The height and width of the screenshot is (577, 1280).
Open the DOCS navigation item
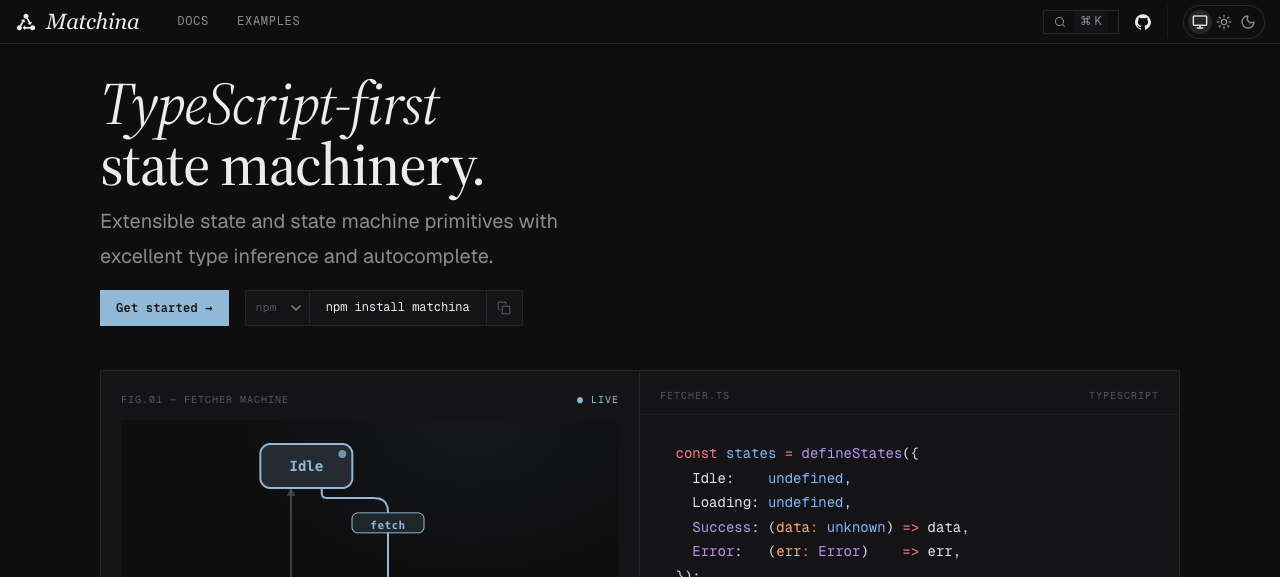(193, 22)
